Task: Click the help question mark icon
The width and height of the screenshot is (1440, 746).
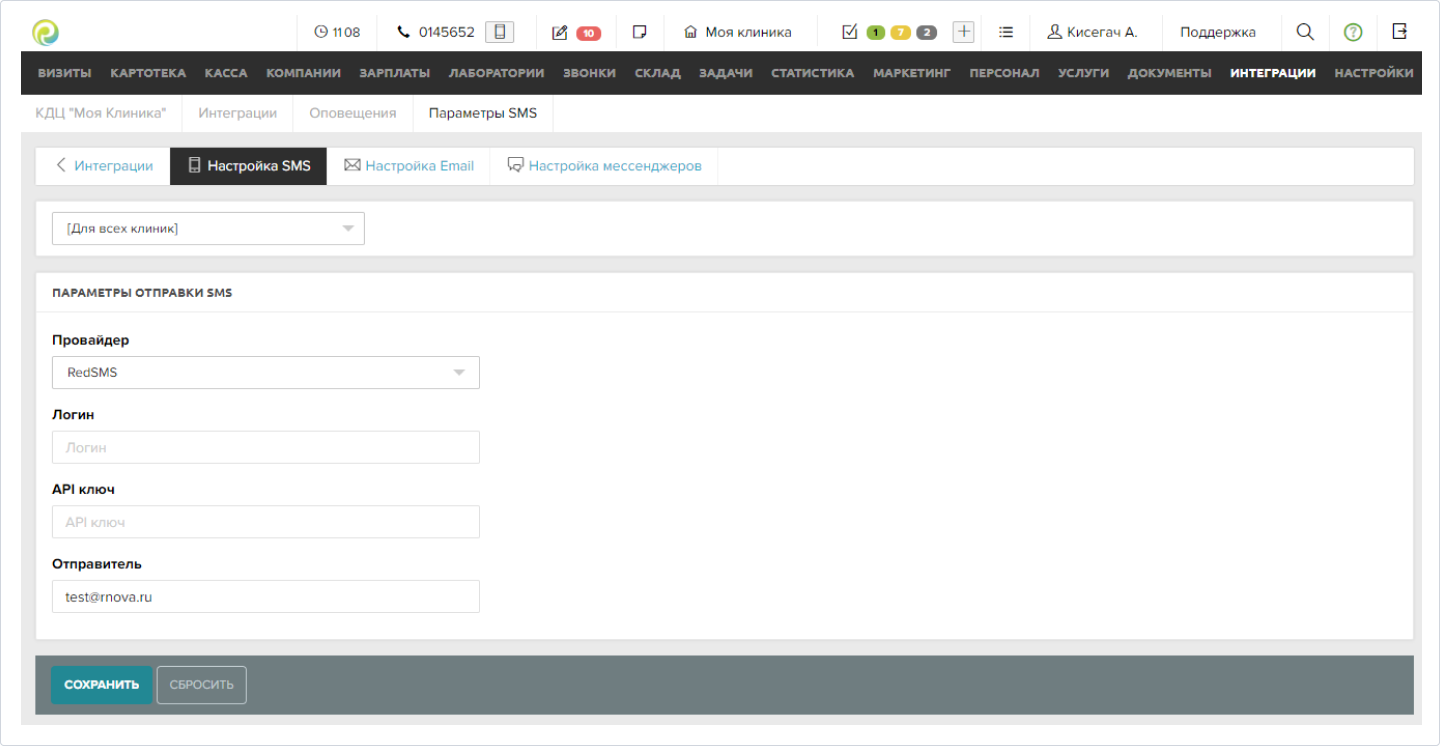Action: click(1353, 31)
